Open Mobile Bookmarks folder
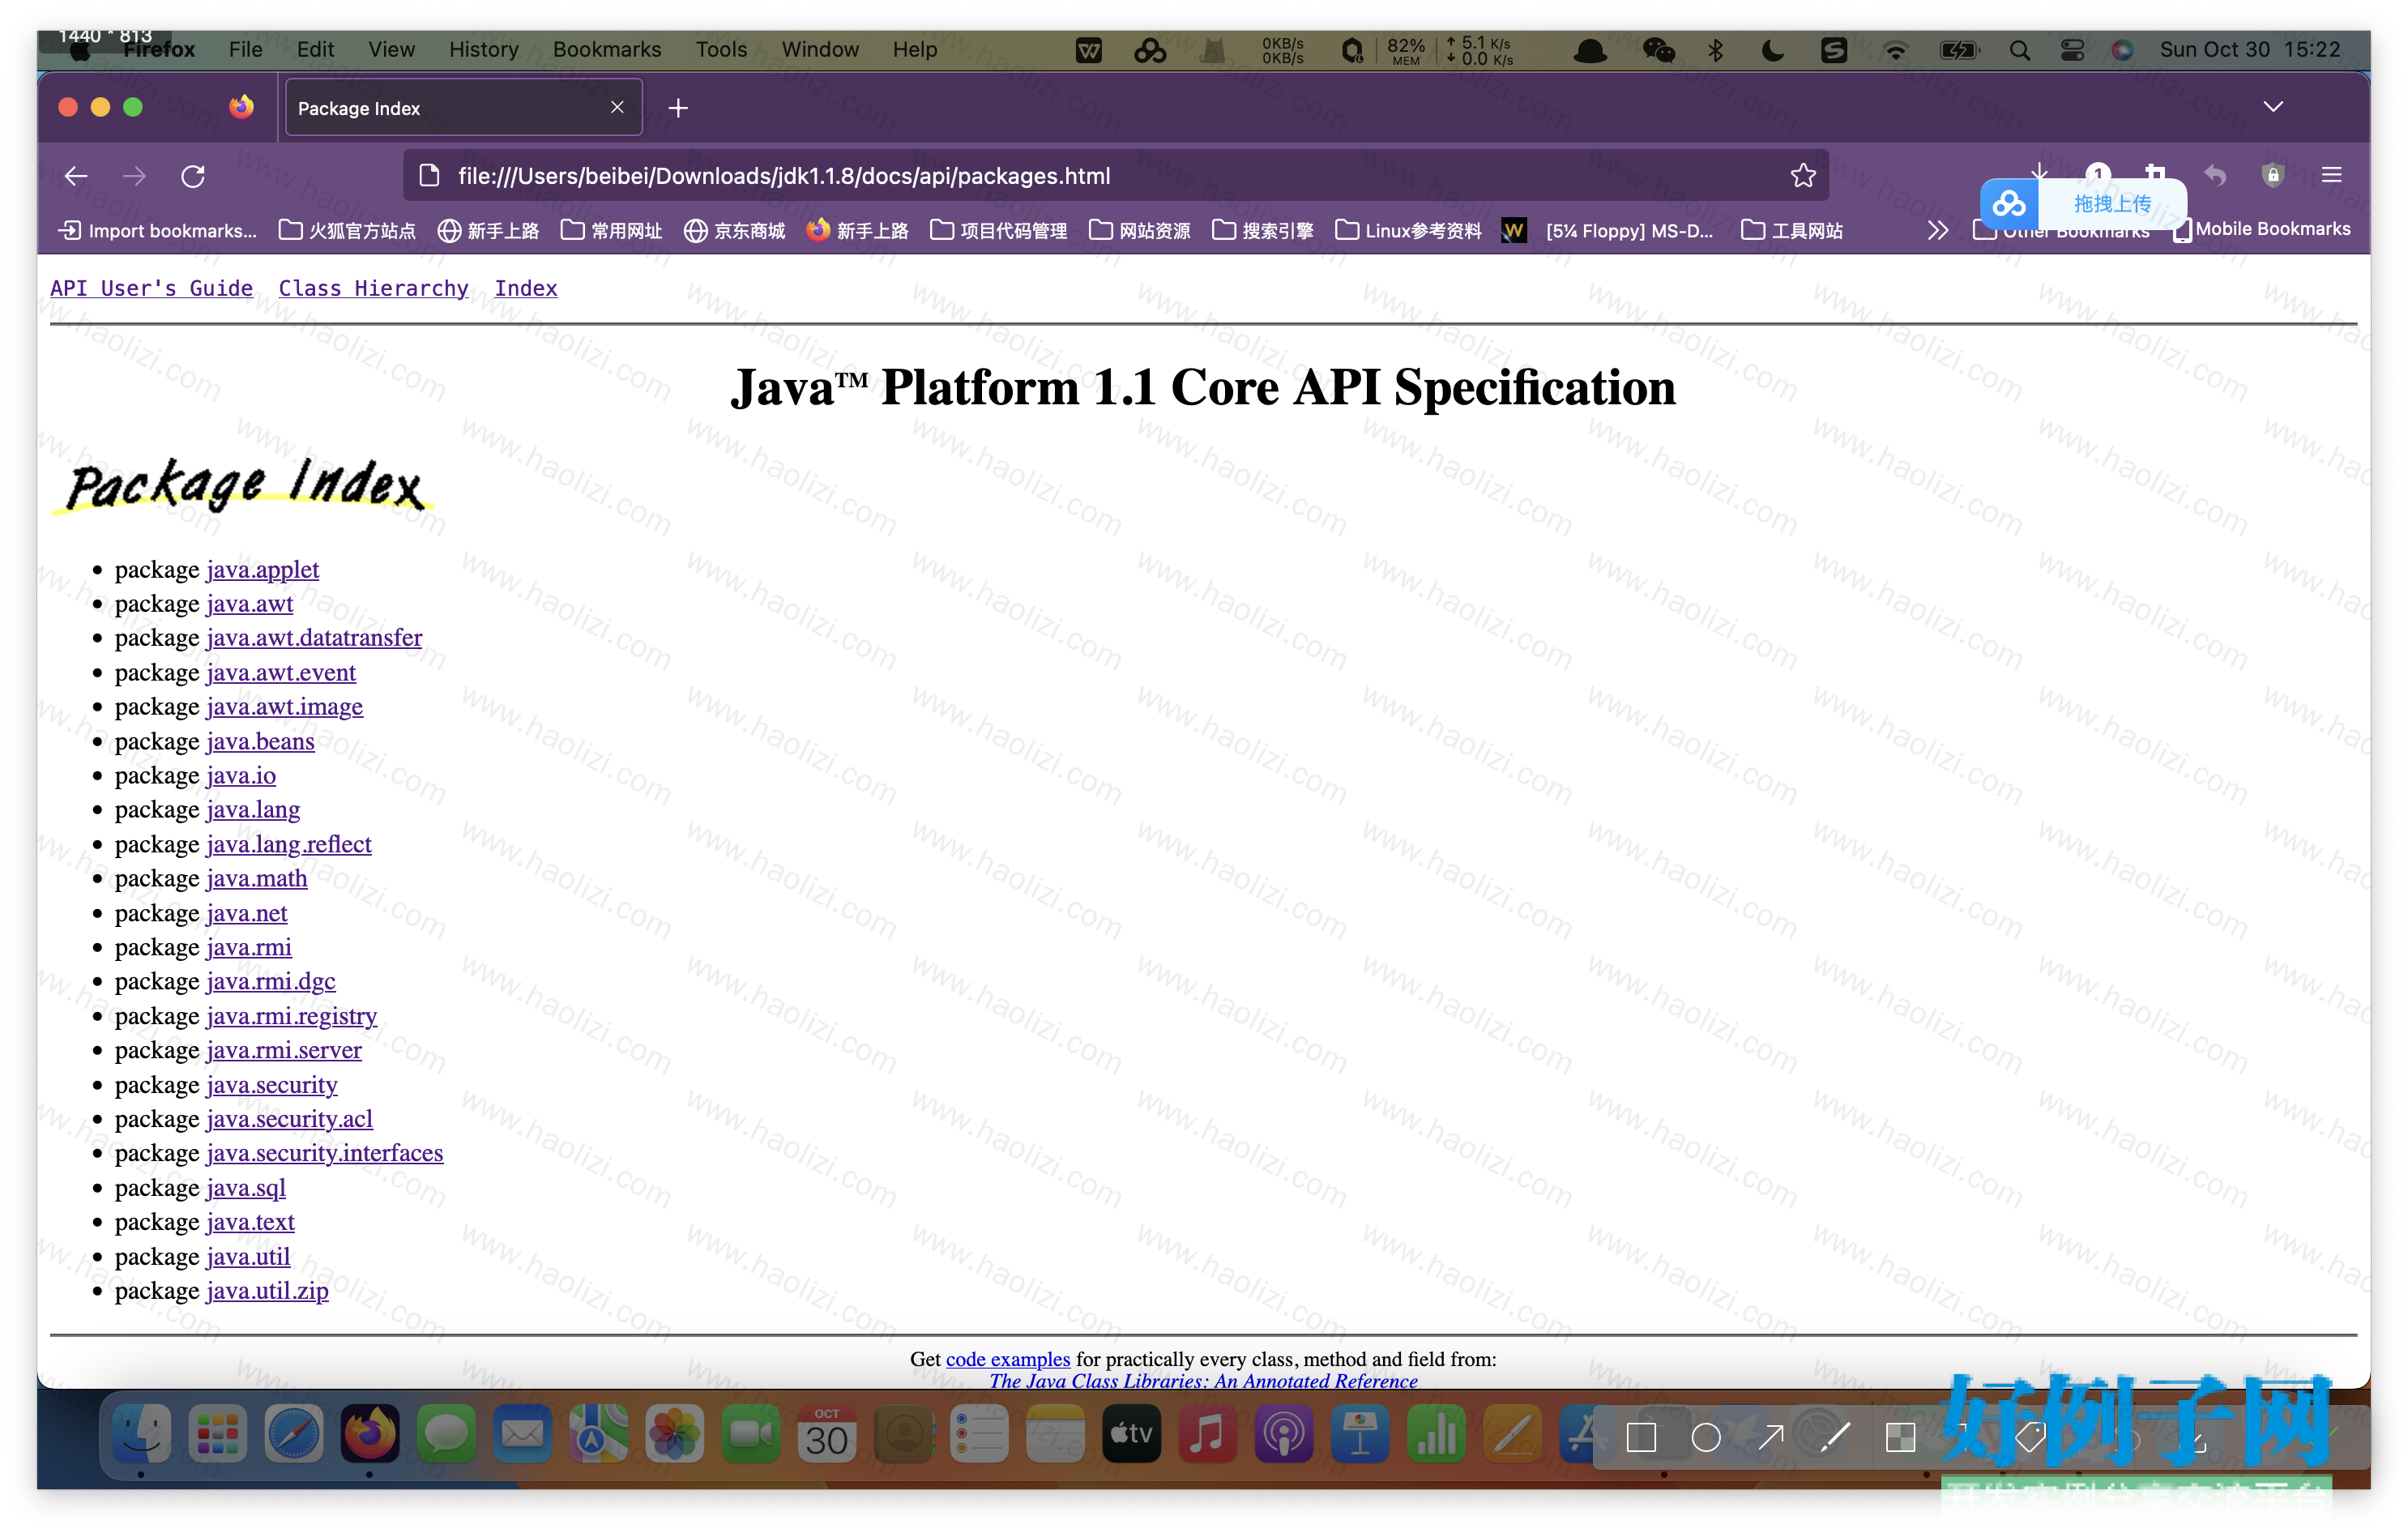Screen dimensions: 2408x1533 [x=2262, y=230]
